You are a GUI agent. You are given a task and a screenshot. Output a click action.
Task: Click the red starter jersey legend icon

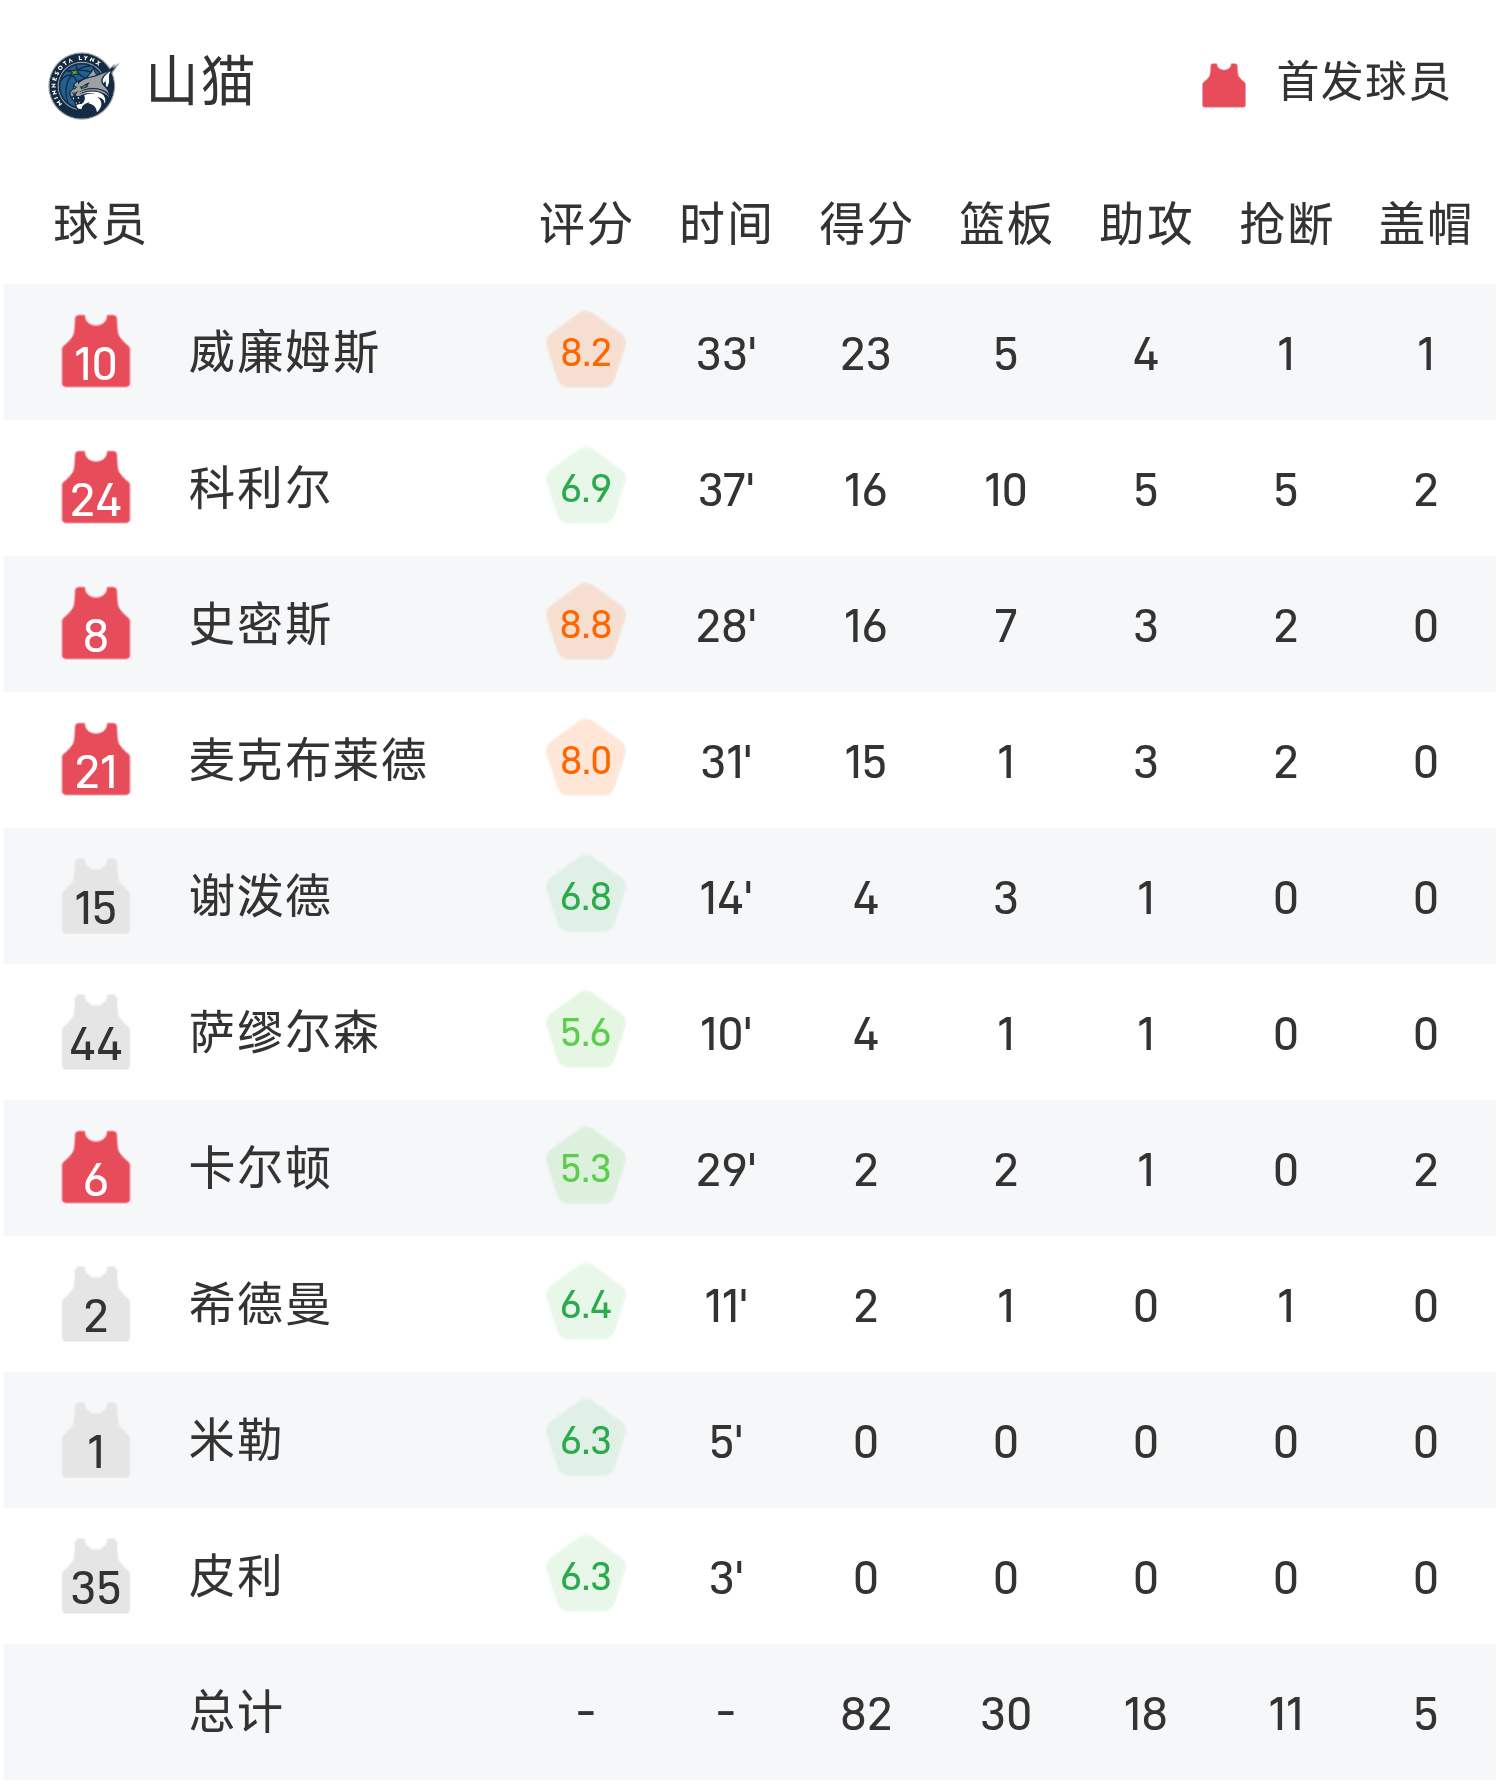click(x=1223, y=85)
